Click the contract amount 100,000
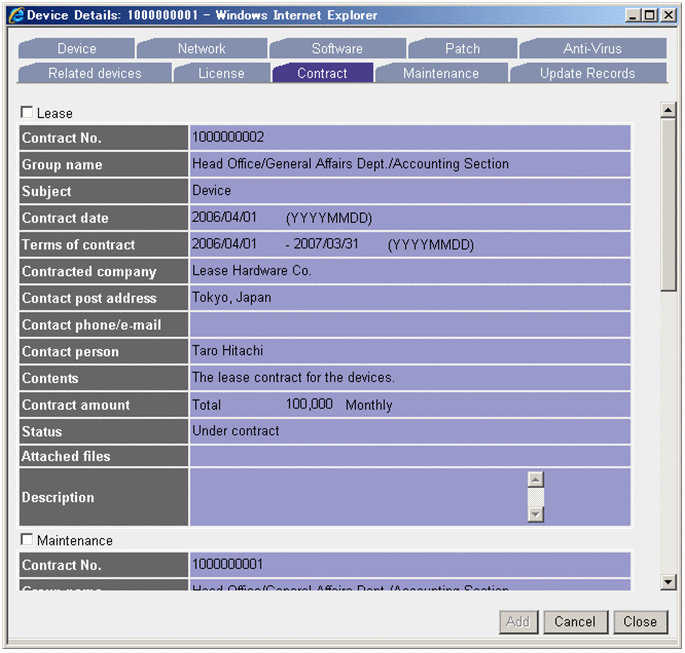 pos(309,404)
